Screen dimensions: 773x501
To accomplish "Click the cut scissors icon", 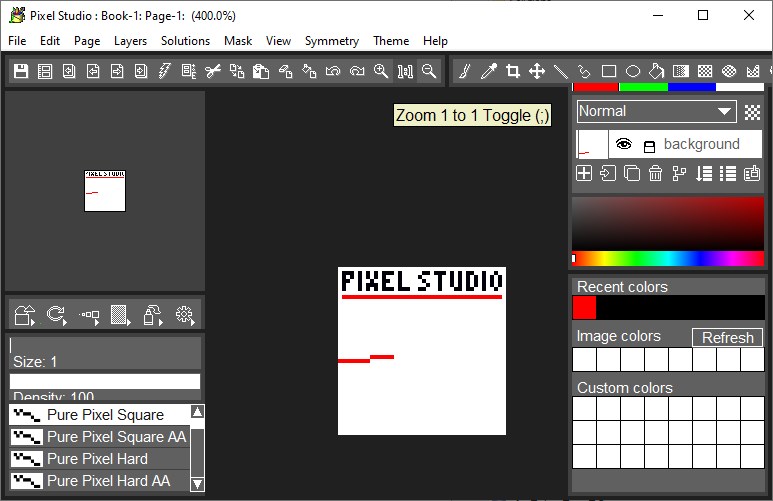I will [212, 72].
